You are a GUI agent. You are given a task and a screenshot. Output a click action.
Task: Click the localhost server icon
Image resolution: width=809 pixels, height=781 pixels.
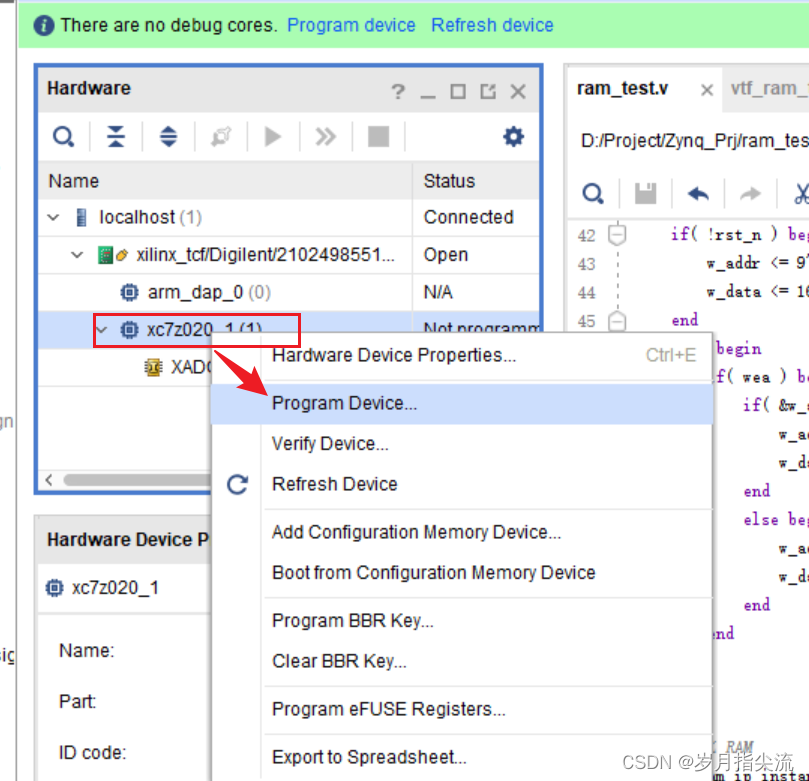coord(81,217)
